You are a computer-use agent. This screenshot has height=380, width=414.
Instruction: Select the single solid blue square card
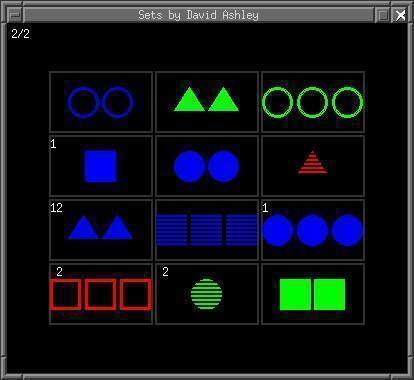[101, 166]
